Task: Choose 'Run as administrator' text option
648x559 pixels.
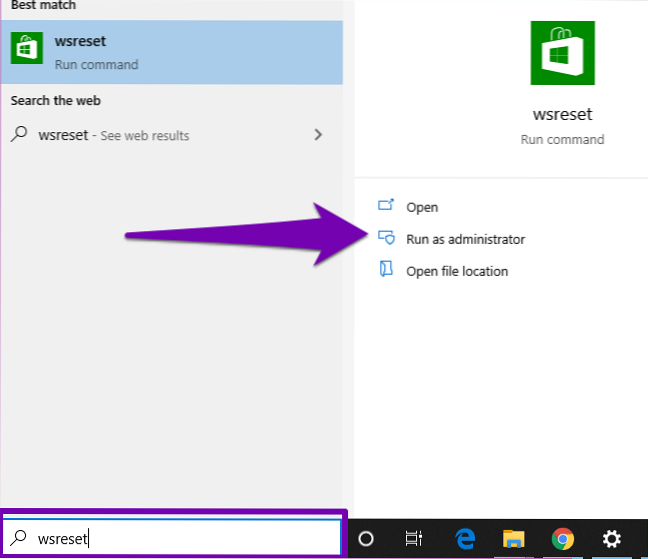Action: point(465,239)
